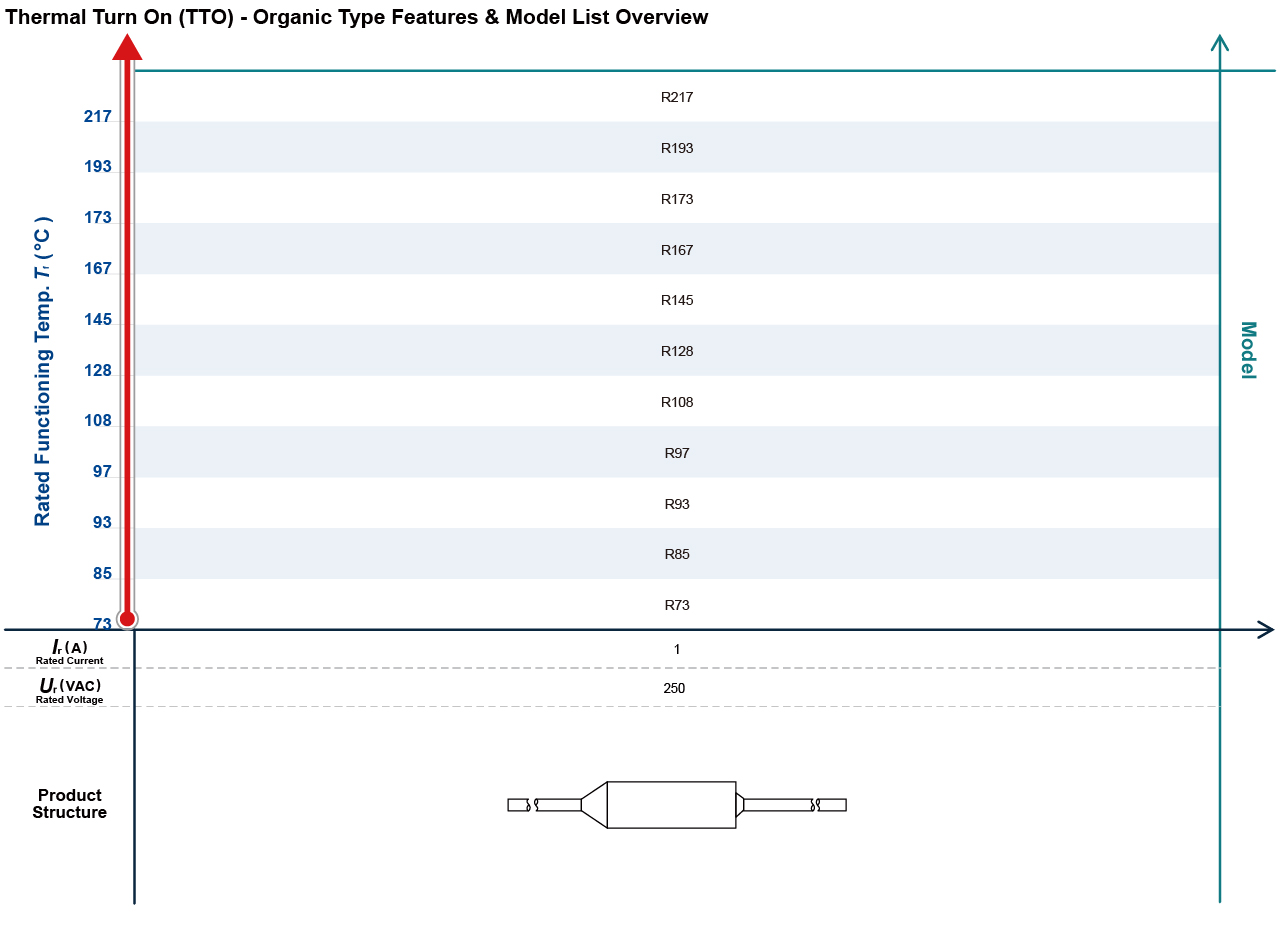Pick the R97 model row
The height and width of the screenshot is (940, 1280).
pos(676,453)
